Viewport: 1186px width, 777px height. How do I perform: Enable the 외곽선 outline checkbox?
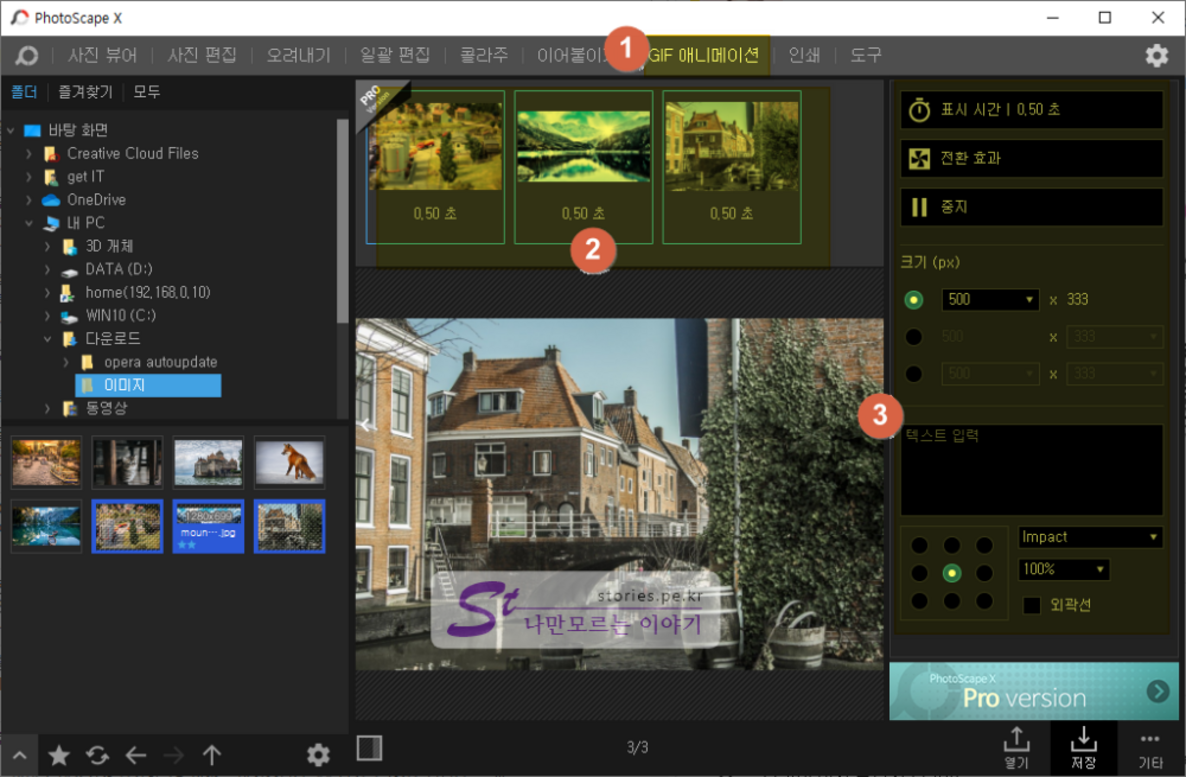tap(1032, 605)
